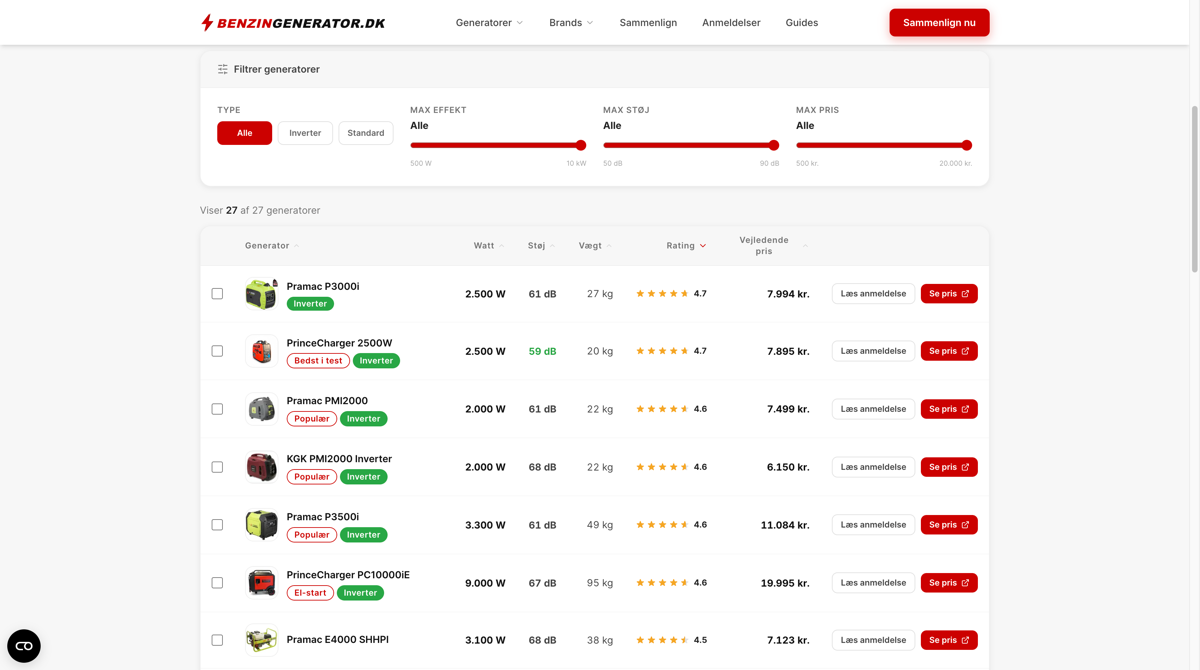This screenshot has width=1200, height=670.
Task: Click the red Sammenlign nu button
Action: (x=939, y=23)
